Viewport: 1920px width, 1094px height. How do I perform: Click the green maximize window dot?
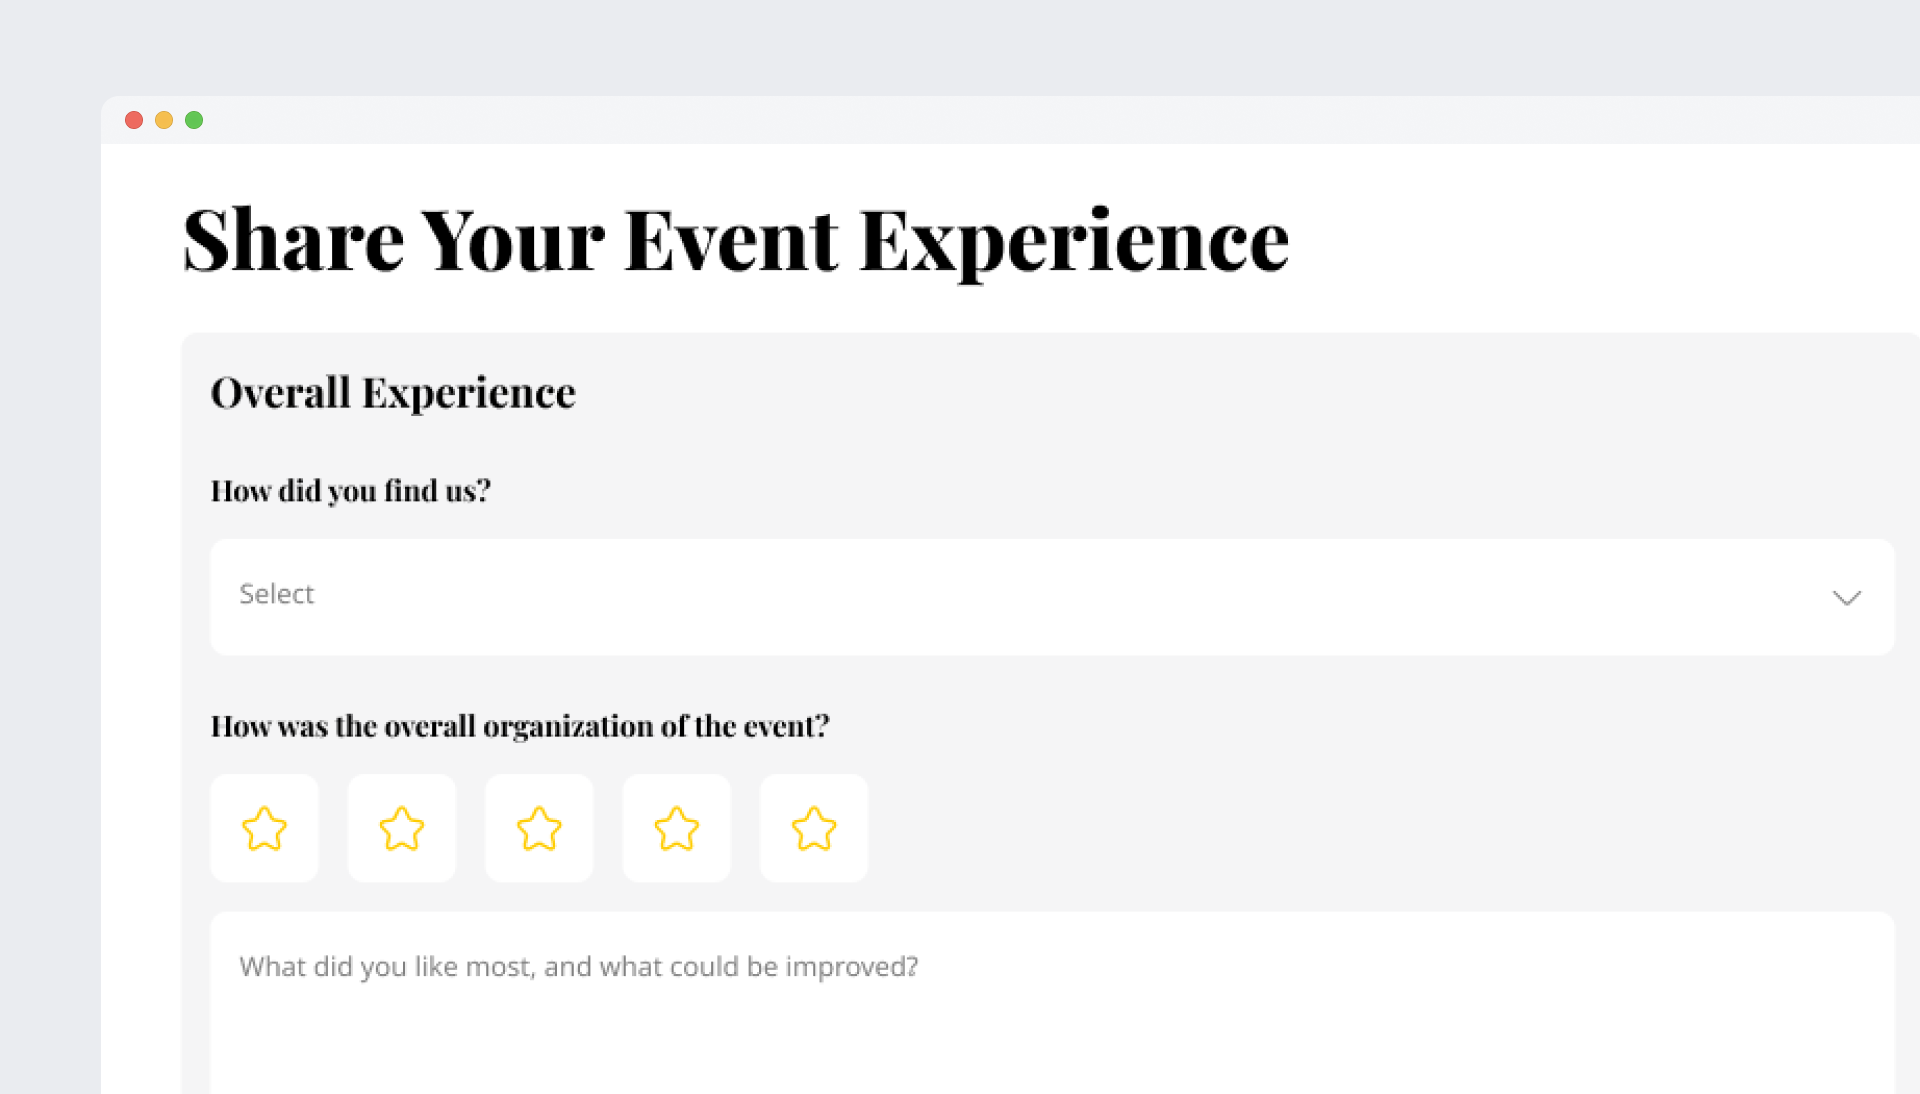tap(194, 120)
